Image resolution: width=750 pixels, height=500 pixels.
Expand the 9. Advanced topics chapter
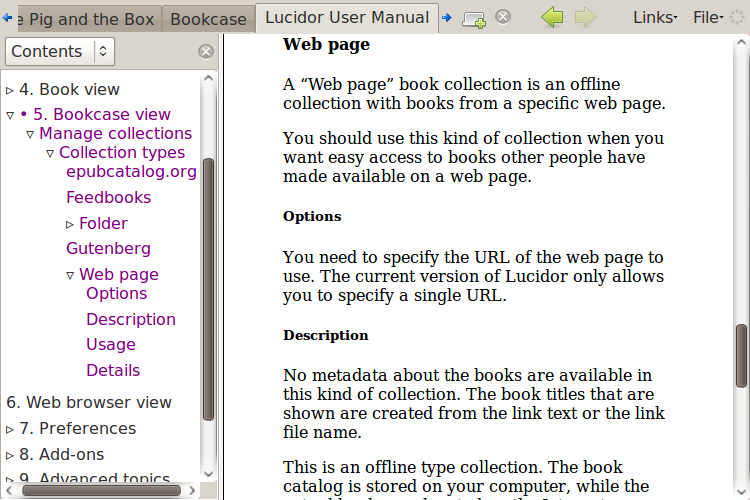pyautogui.click(x=10, y=478)
